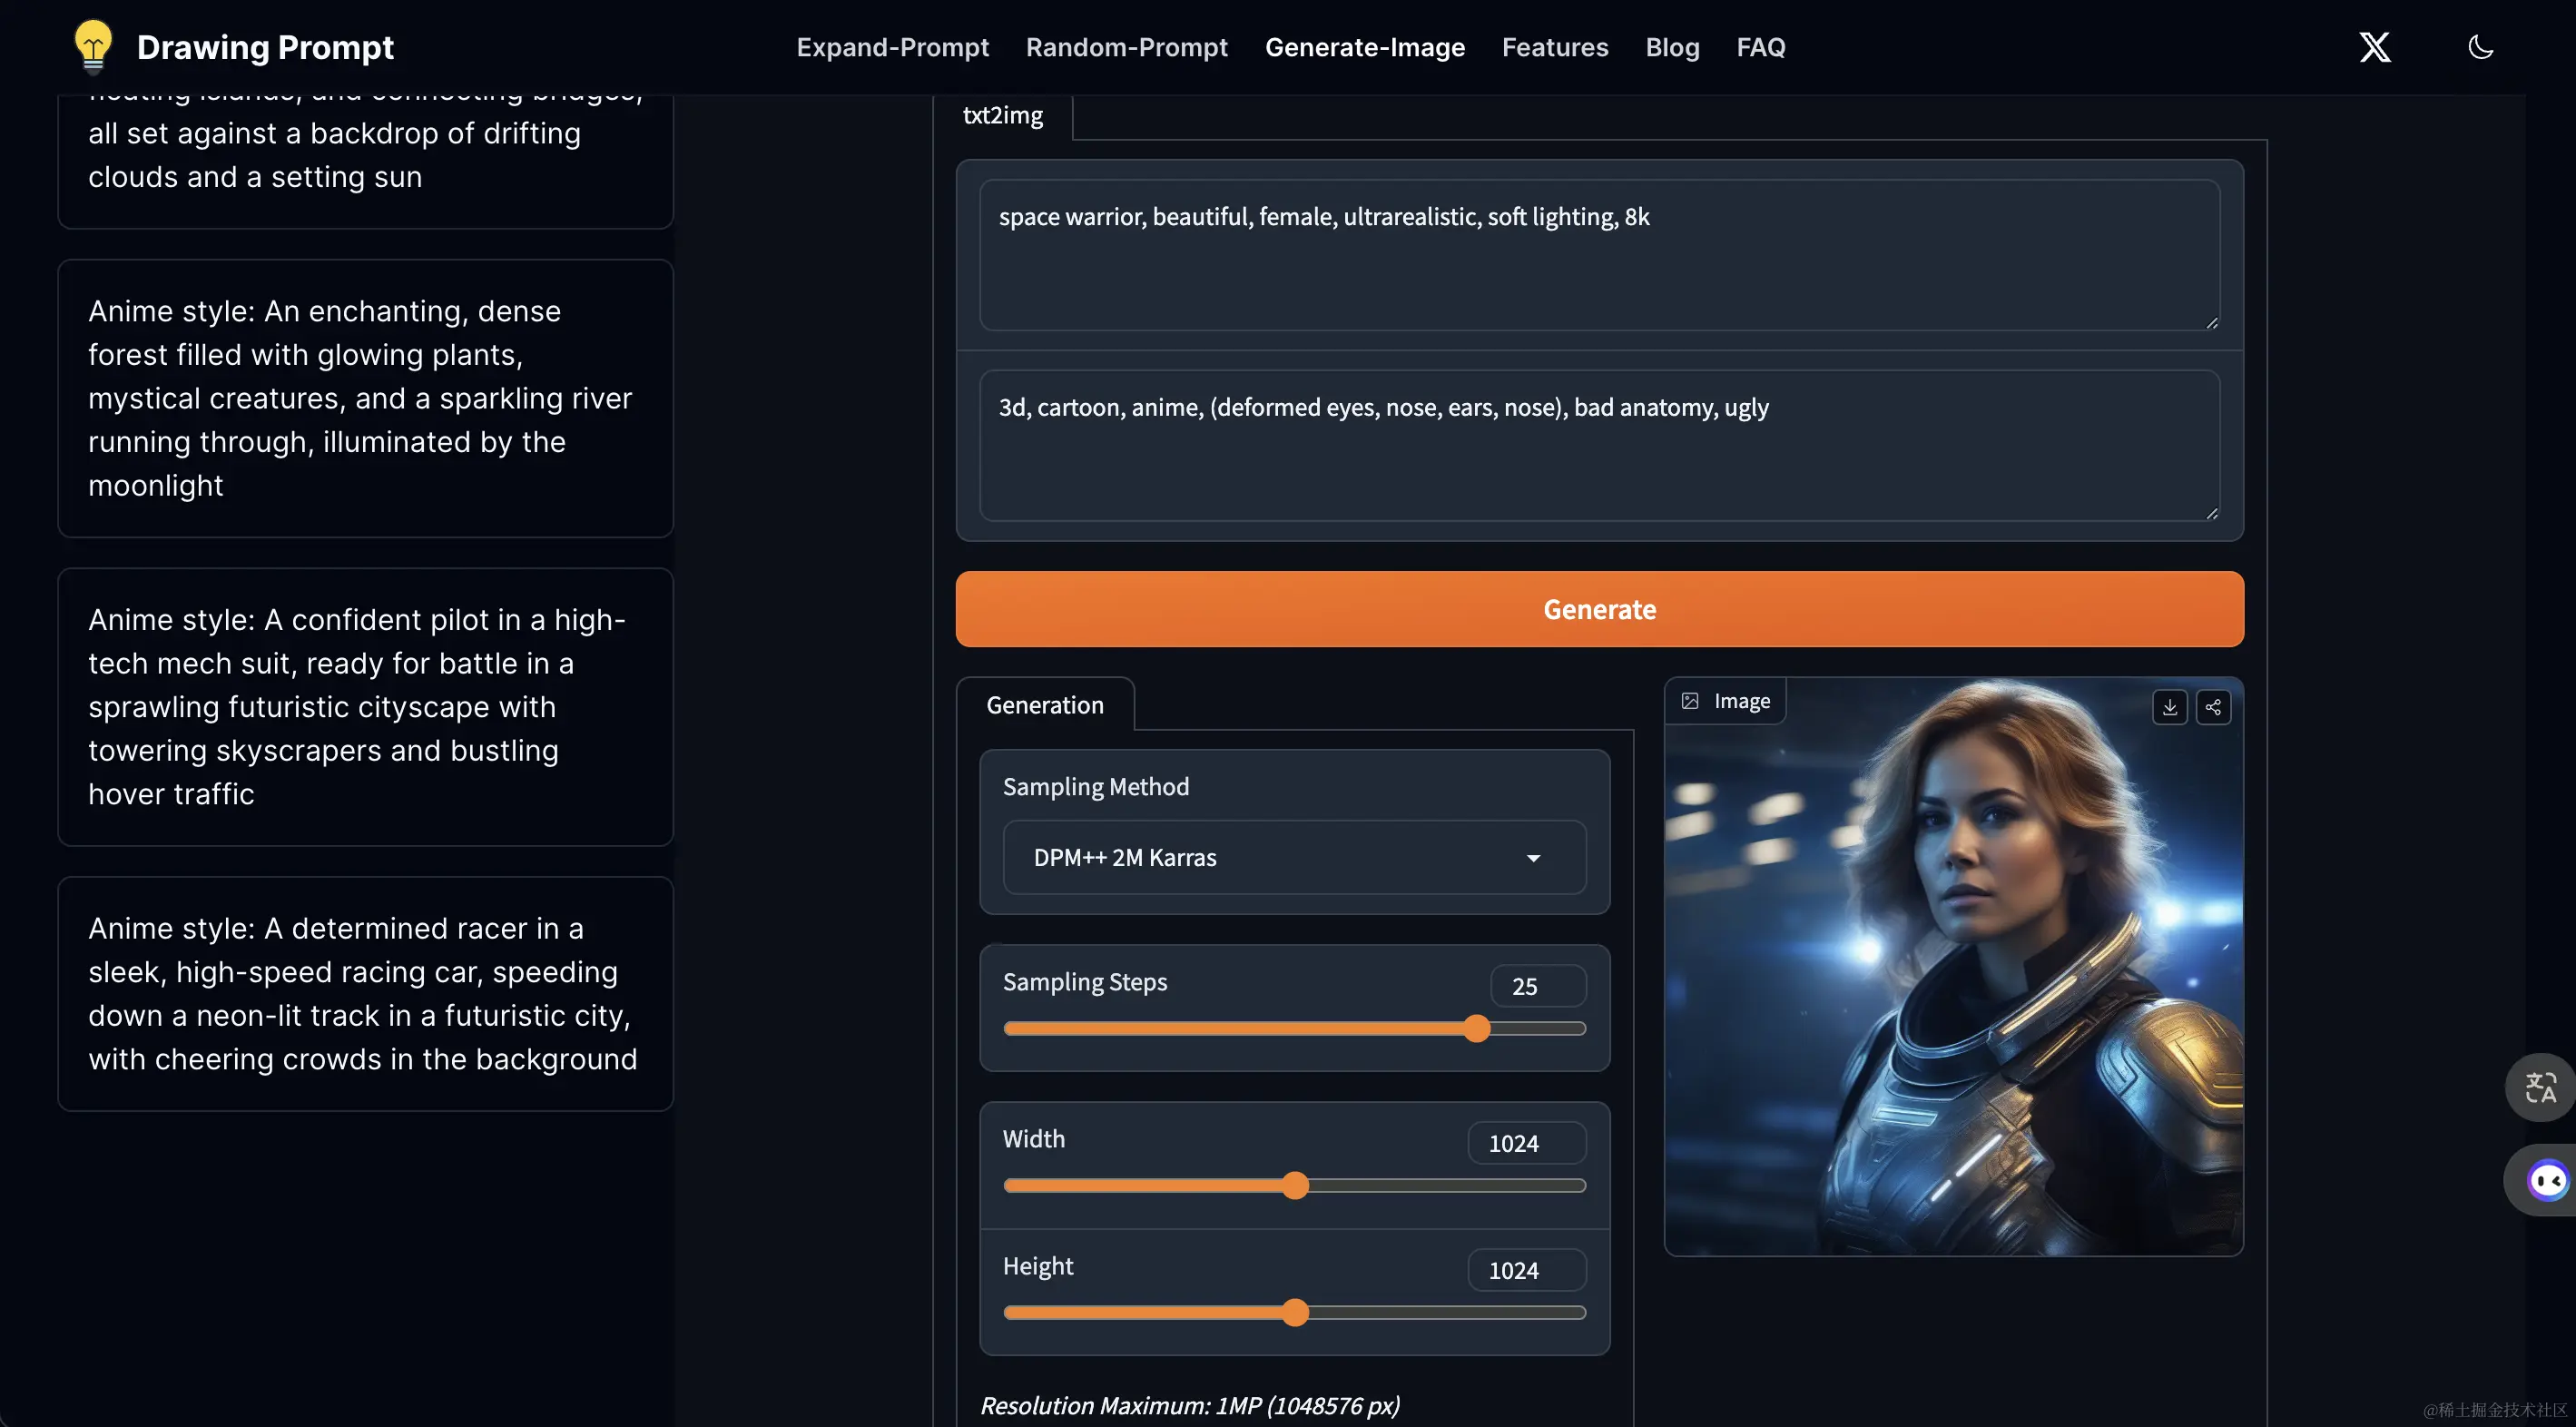Viewport: 2576px width, 1427px height.
Task: Open Expand-Prompt menu item
Action: (x=892, y=47)
